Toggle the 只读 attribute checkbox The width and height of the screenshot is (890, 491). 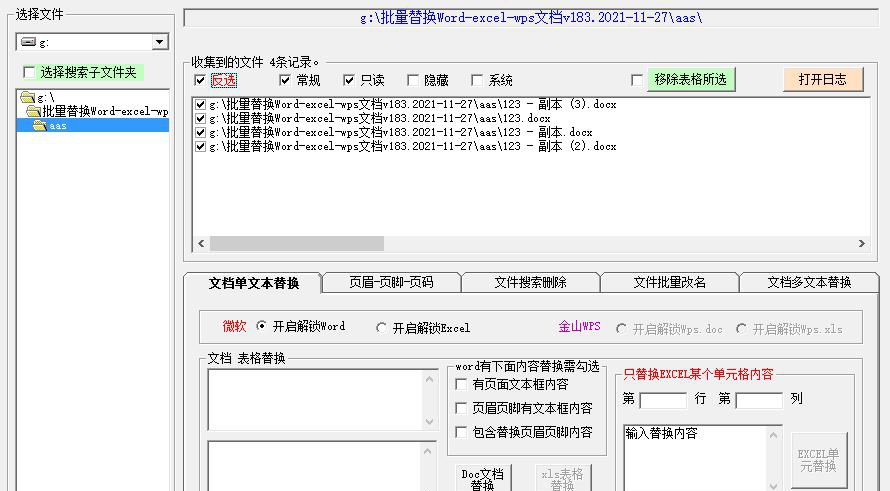point(349,80)
